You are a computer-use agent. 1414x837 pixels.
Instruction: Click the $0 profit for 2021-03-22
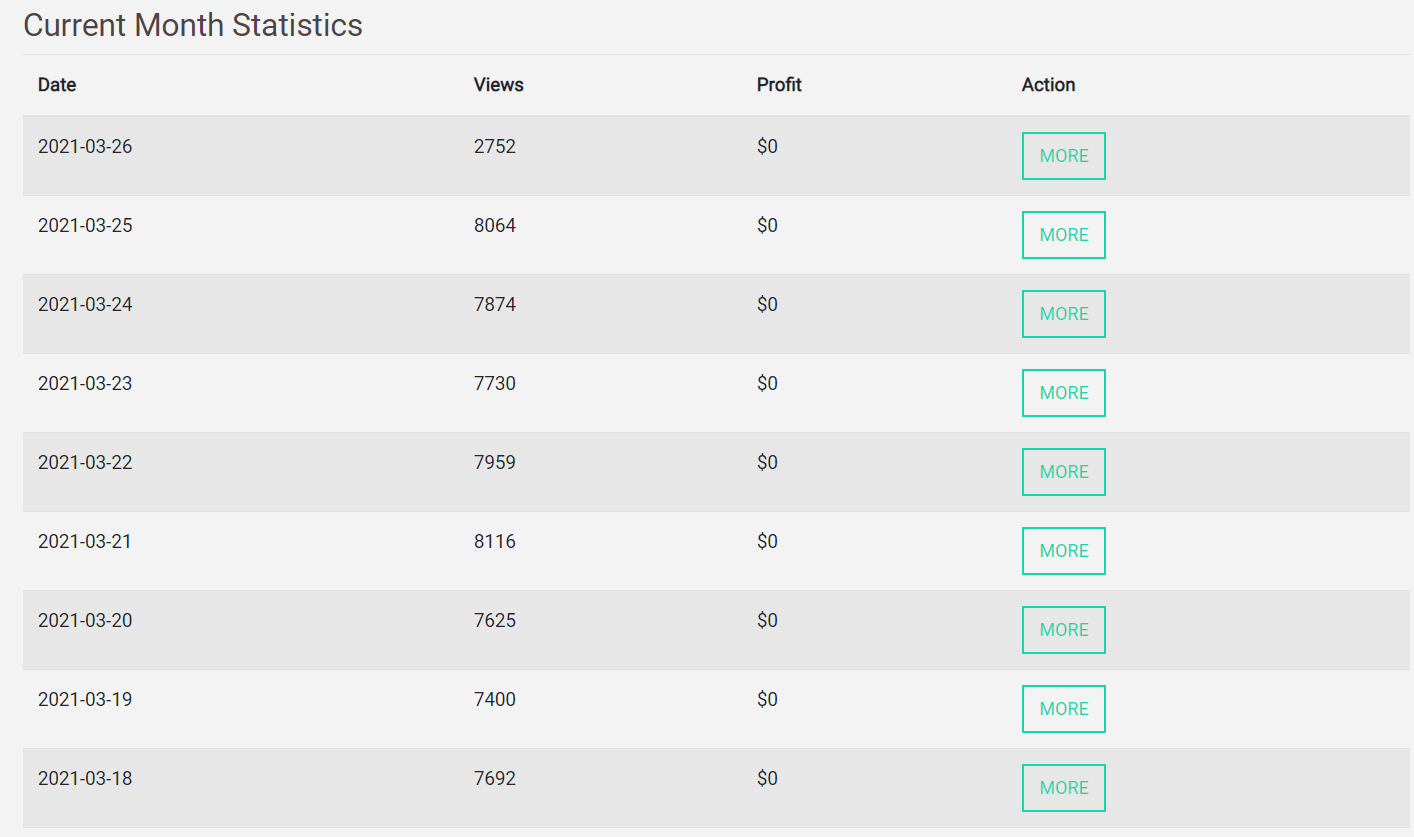pos(767,463)
